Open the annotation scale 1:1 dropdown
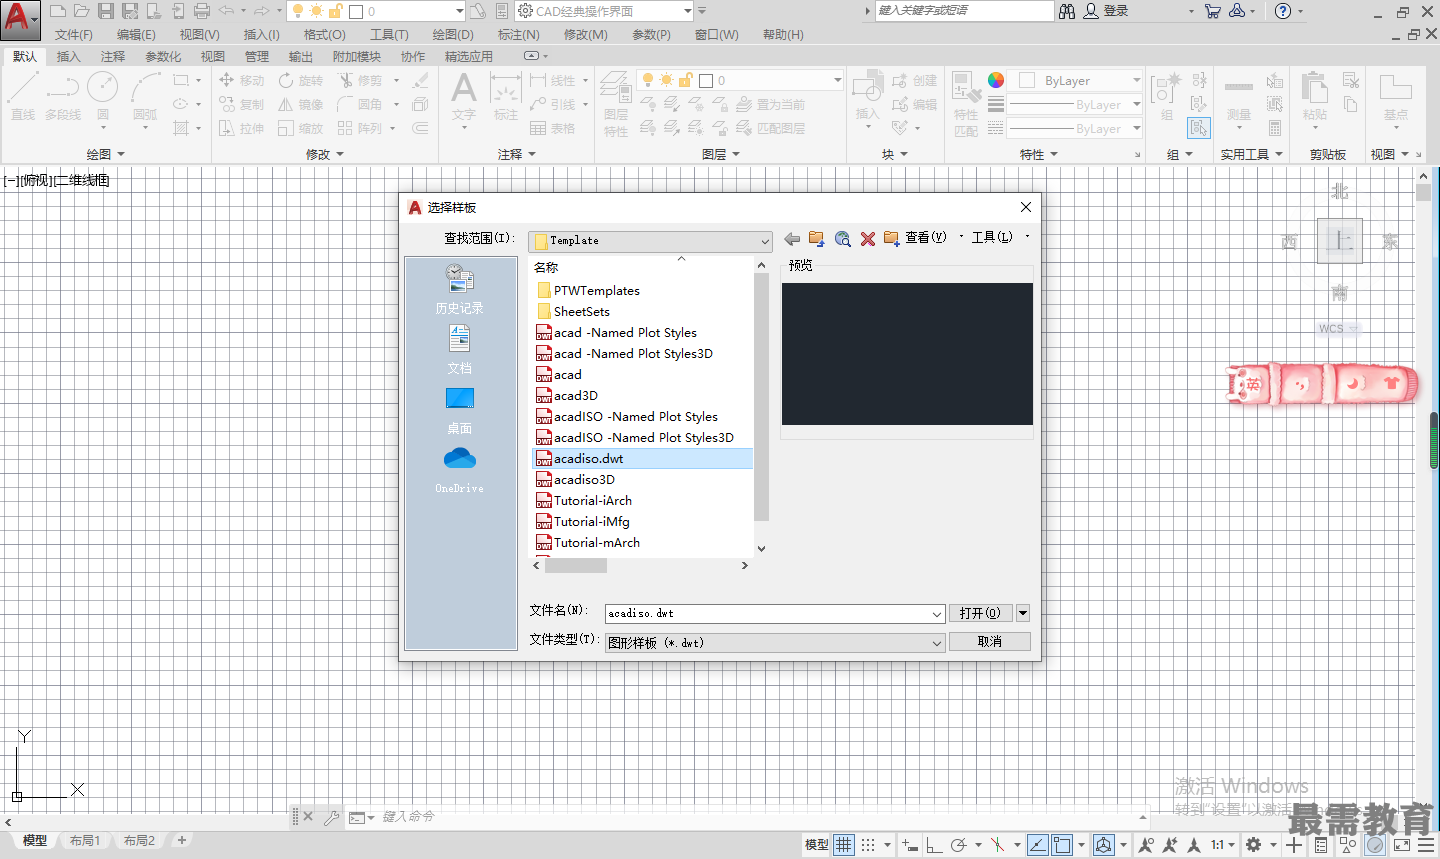The height and width of the screenshot is (859, 1440). (x=1223, y=845)
